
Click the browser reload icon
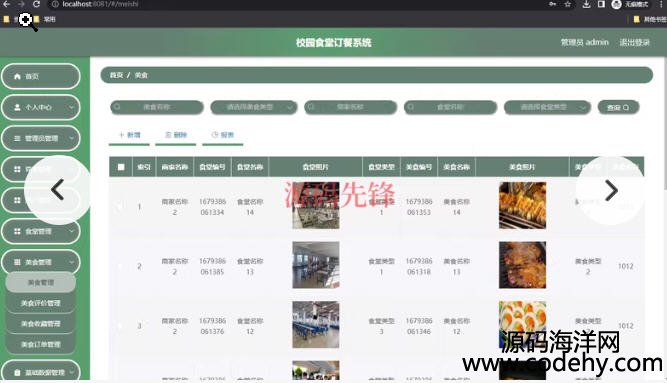tap(36, 4)
